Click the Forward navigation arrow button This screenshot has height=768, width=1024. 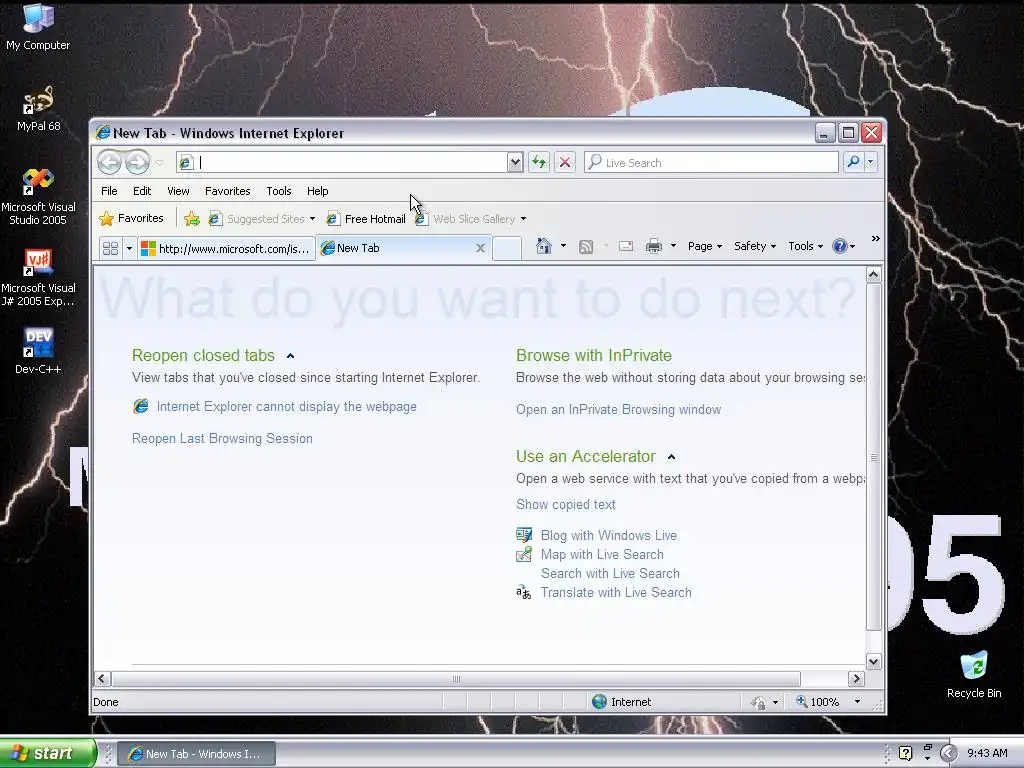click(137, 162)
